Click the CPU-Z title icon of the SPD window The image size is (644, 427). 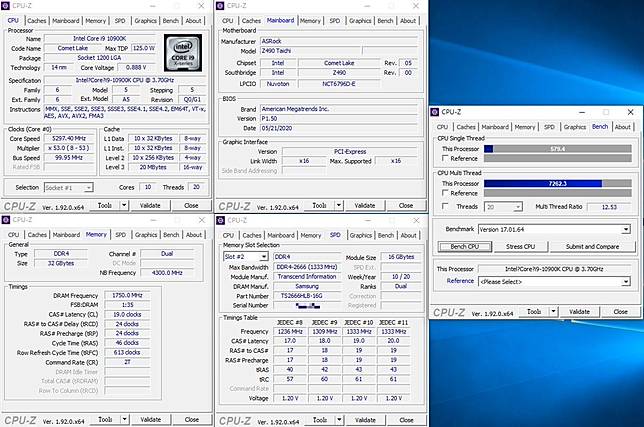(221, 220)
